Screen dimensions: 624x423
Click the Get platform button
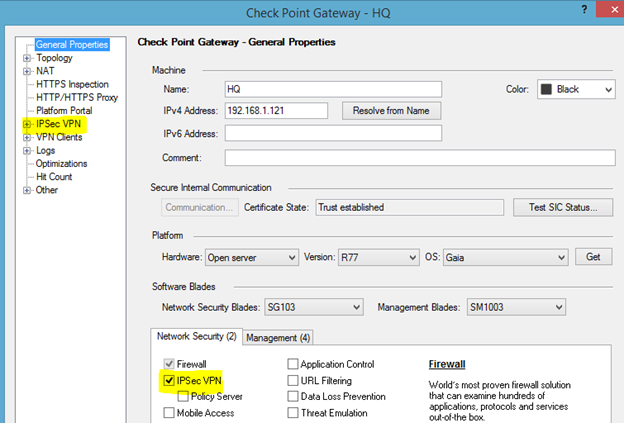[593, 257]
